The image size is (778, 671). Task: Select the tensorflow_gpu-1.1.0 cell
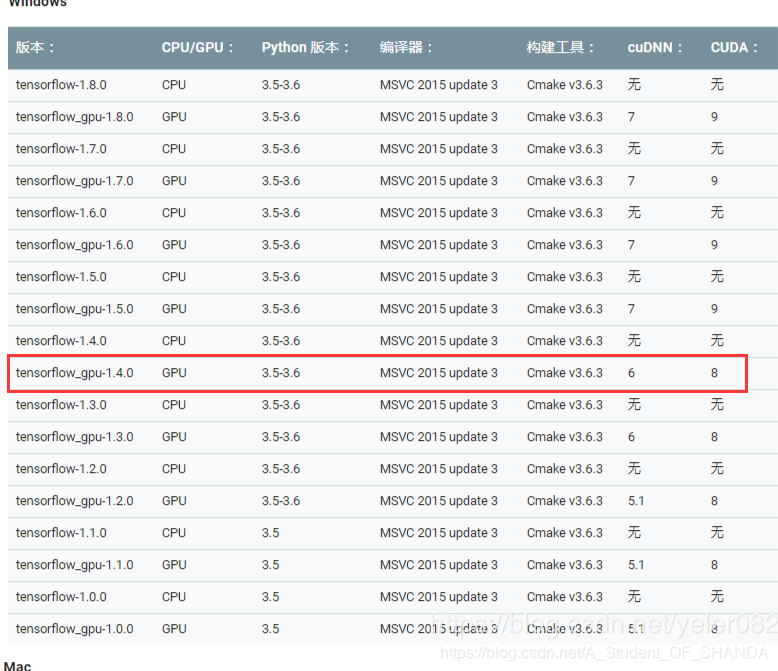74,565
